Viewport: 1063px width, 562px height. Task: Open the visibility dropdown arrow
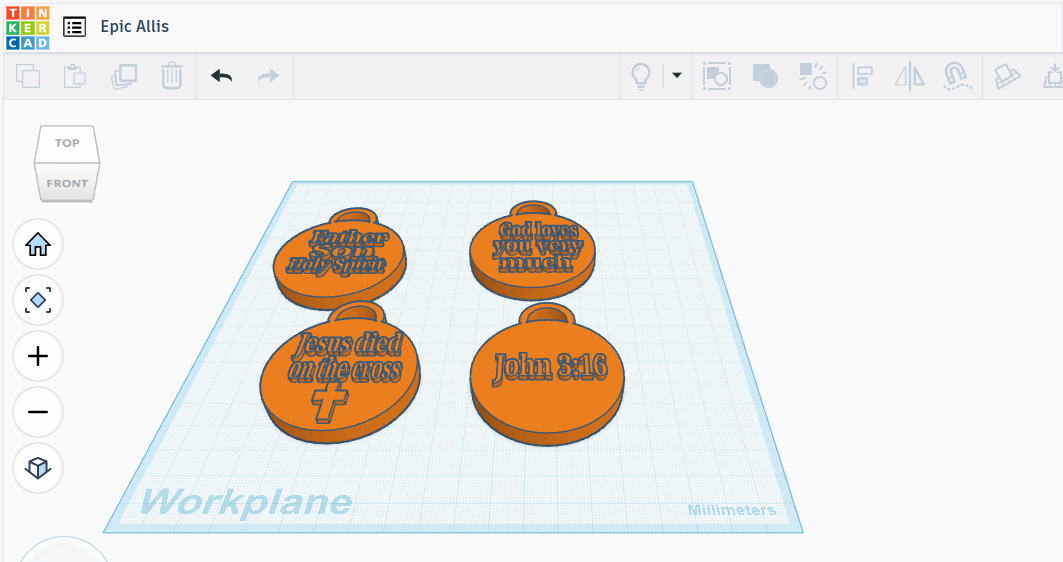[677, 75]
